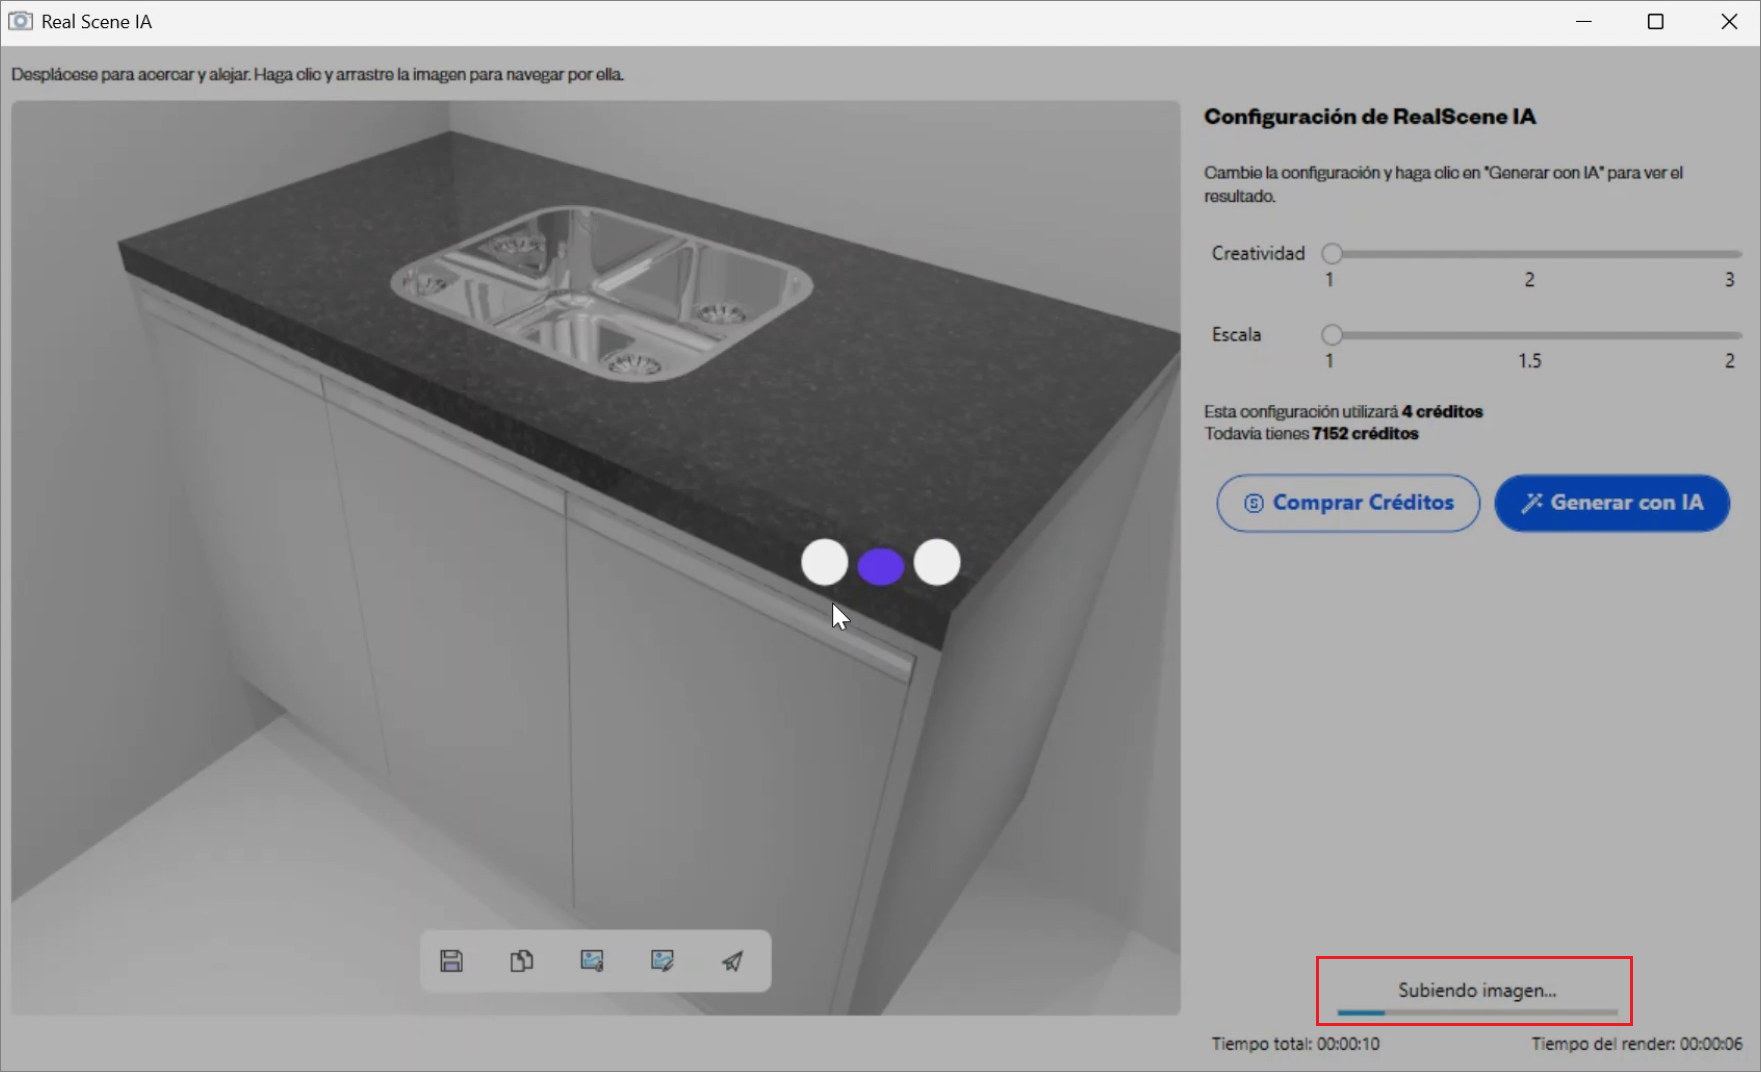Click the Escala slider handle
The width and height of the screenshot is (1761, 1072).
(x=1332, y=334)
